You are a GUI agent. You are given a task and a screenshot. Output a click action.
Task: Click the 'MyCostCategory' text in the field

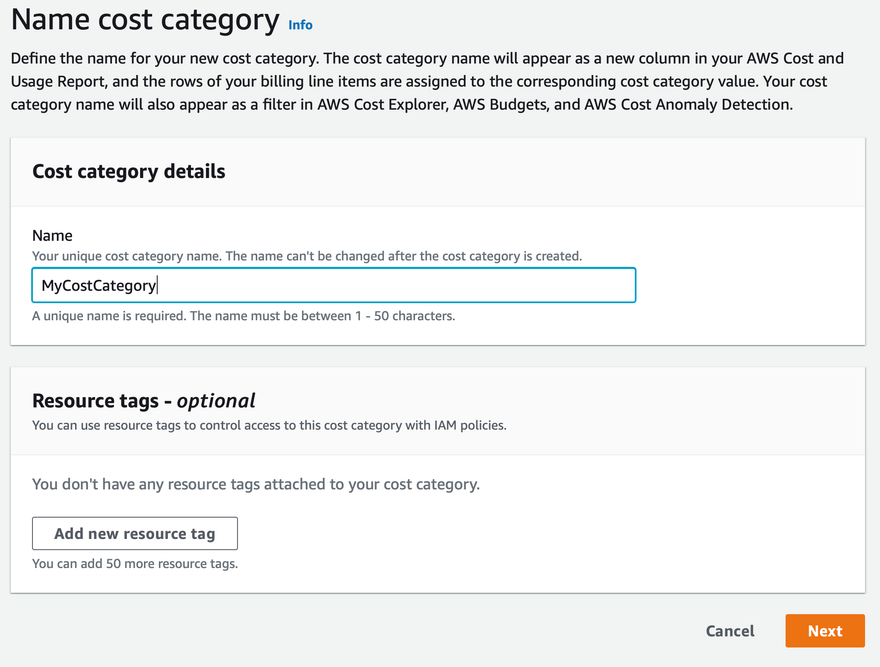[99, 286]
